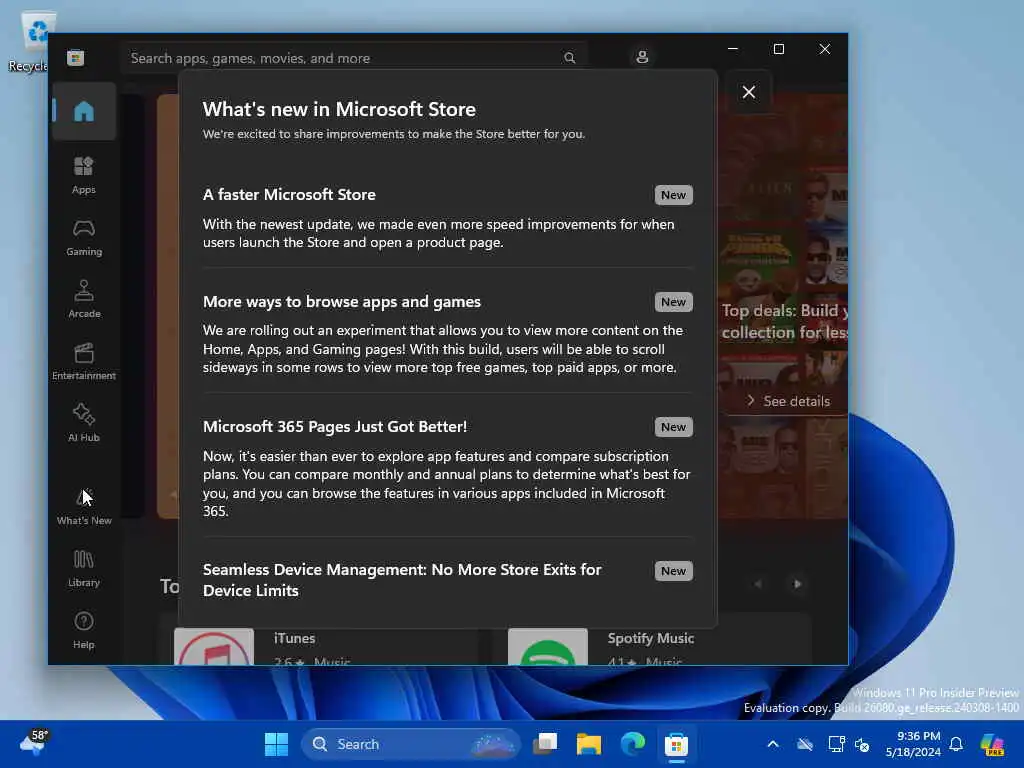
Task: Click the Store search box
Action: 353,58
